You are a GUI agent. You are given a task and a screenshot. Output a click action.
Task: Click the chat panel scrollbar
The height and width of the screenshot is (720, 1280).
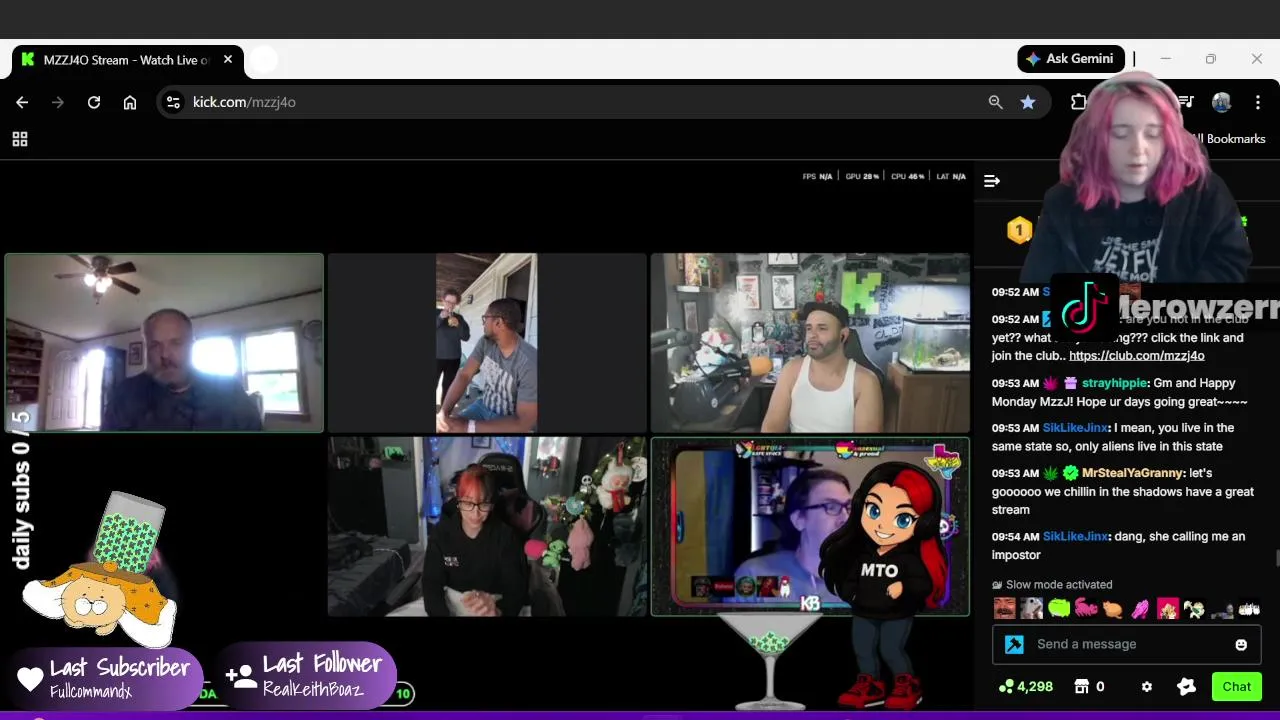pyautogui.click(x=1276, y=558)
